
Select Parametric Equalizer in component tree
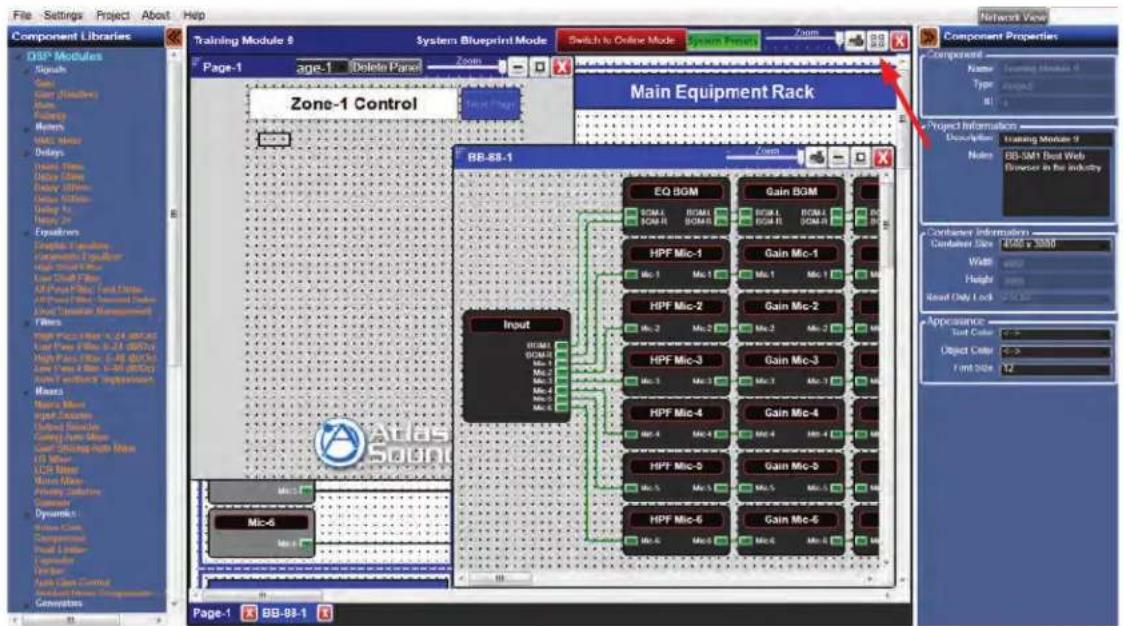tap(78, 256)
